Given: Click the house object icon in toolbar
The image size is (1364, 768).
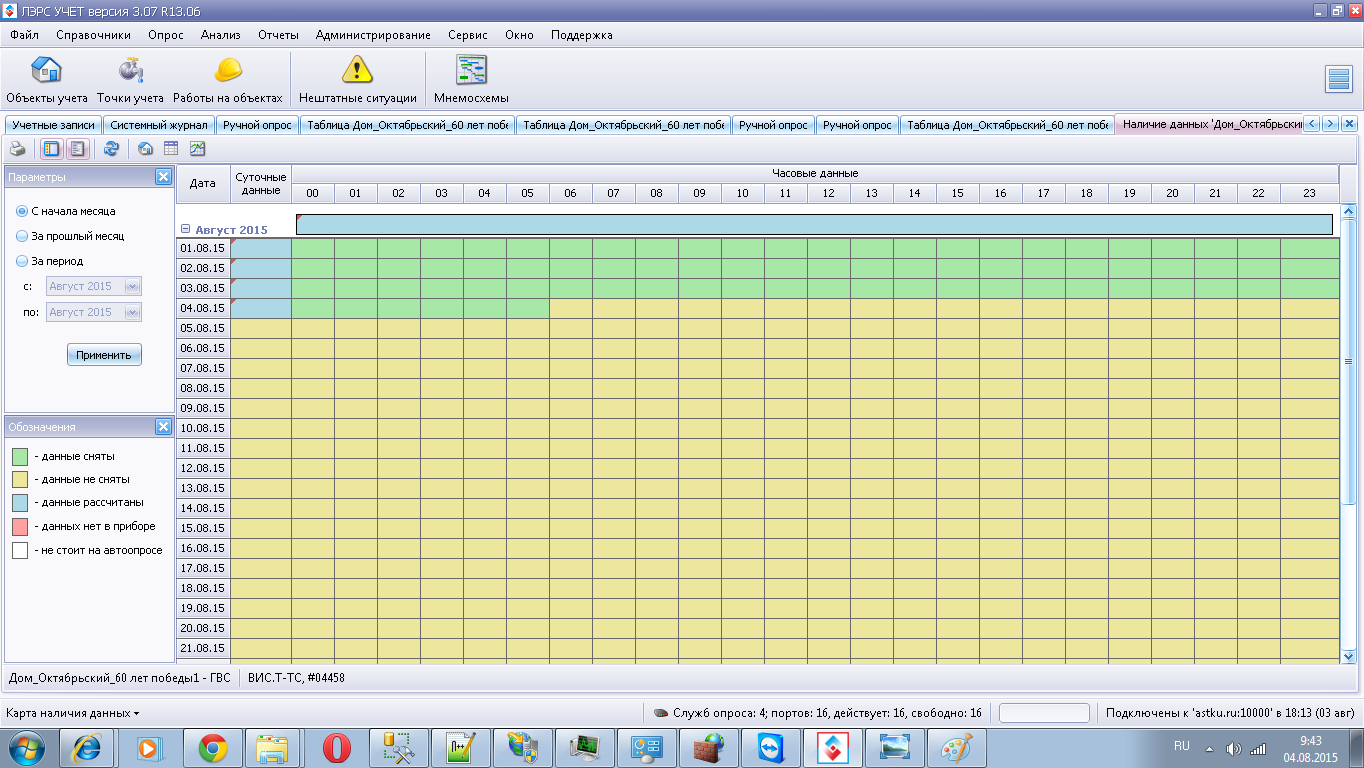Looking at the screenshot, I should click(x=146, y=149).
